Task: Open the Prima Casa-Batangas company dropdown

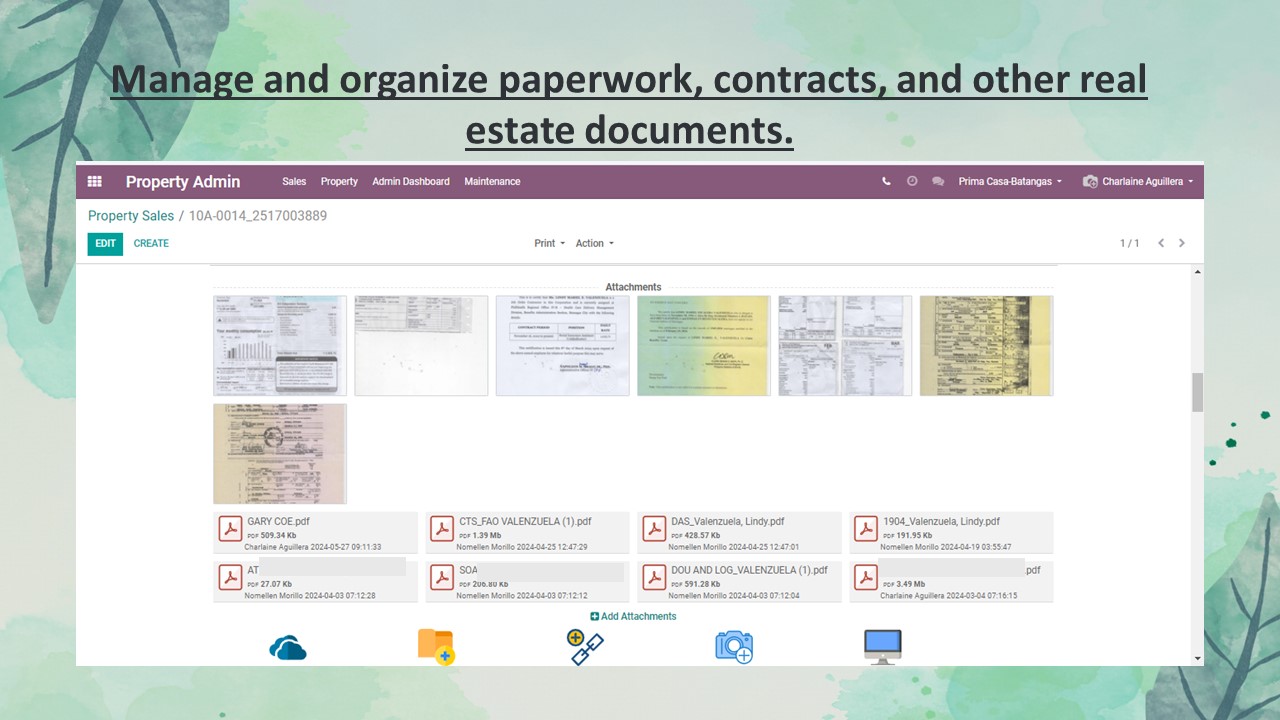Action: coord(1010,182)
